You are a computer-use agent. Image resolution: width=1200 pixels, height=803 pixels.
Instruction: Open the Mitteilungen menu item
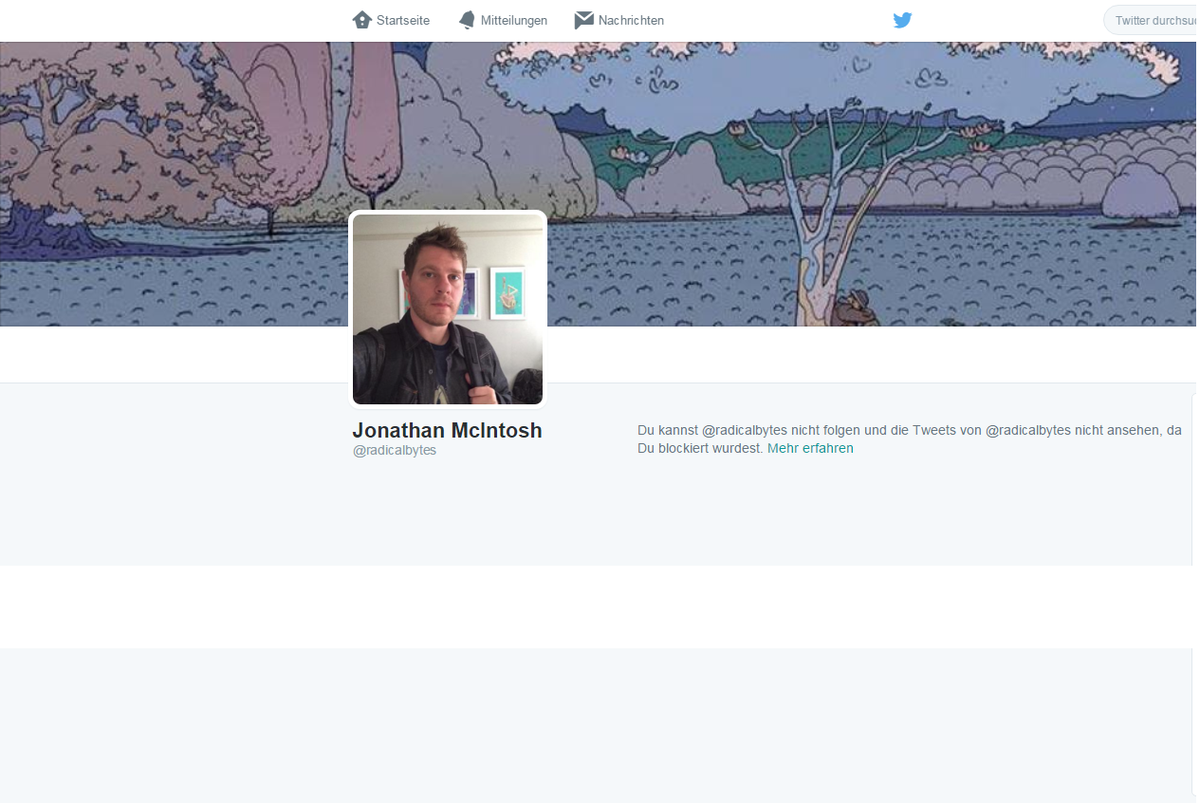(x=503, y=20)
